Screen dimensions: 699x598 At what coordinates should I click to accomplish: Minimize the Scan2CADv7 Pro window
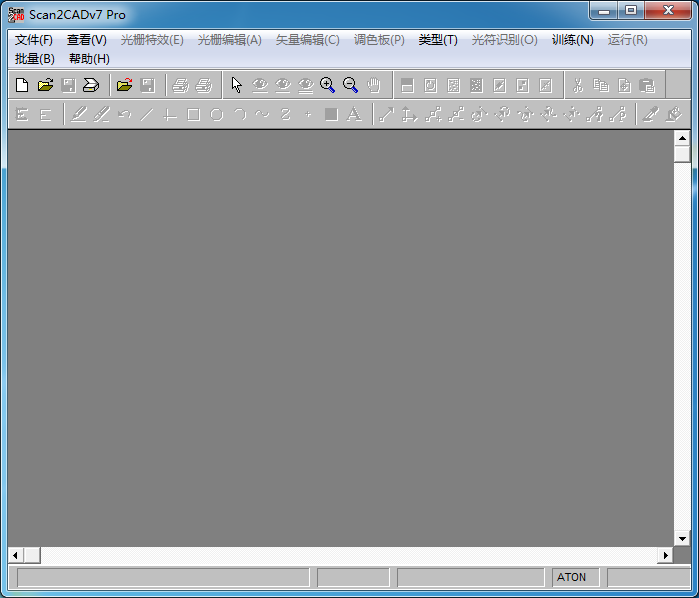[604, 10]
